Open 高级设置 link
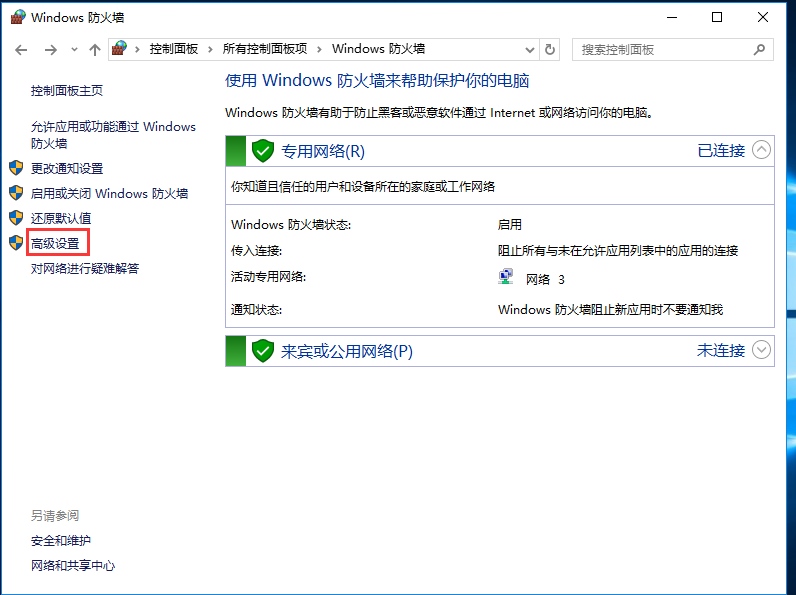The height and width of the screenshot is (595, 796). pos(55,244)
